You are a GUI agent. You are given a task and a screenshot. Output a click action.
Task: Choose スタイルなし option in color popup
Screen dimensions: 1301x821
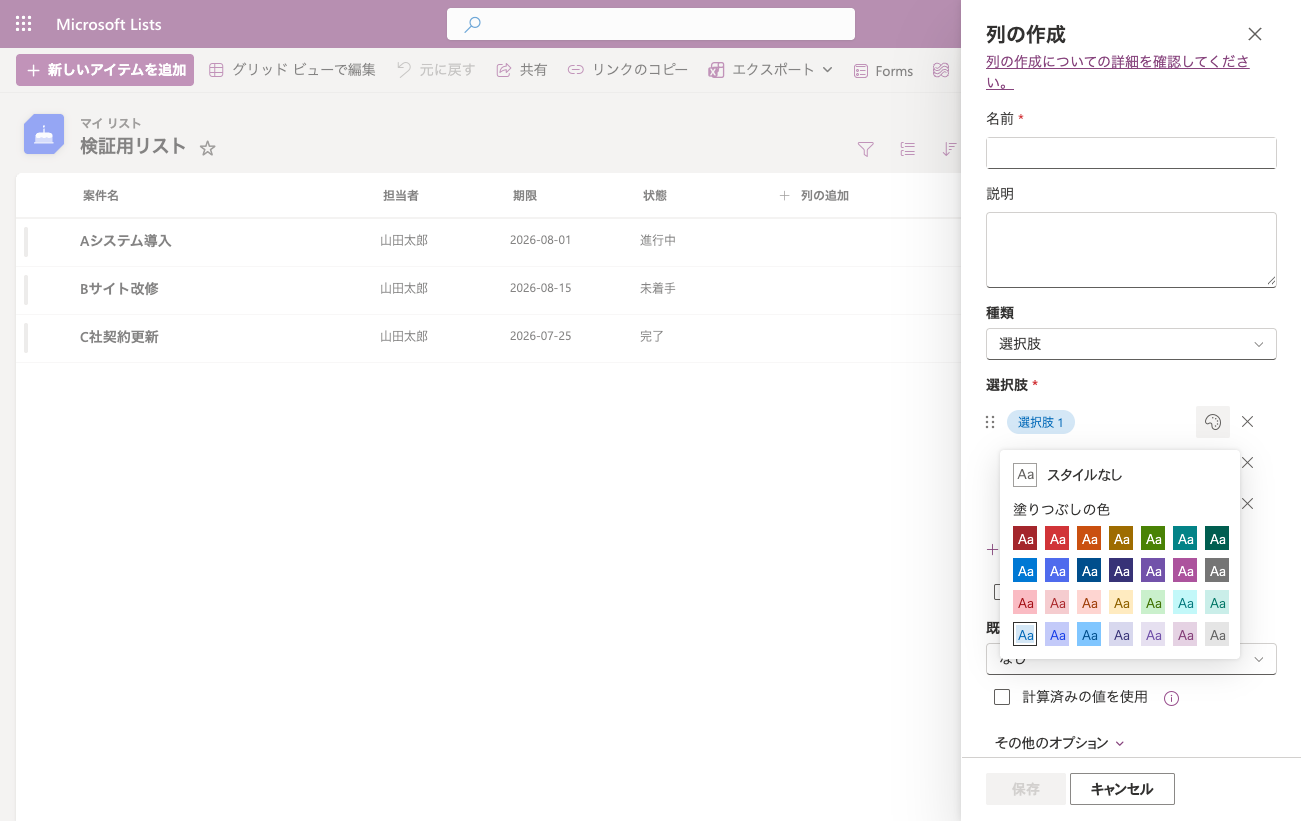[x=1119, y=475]
